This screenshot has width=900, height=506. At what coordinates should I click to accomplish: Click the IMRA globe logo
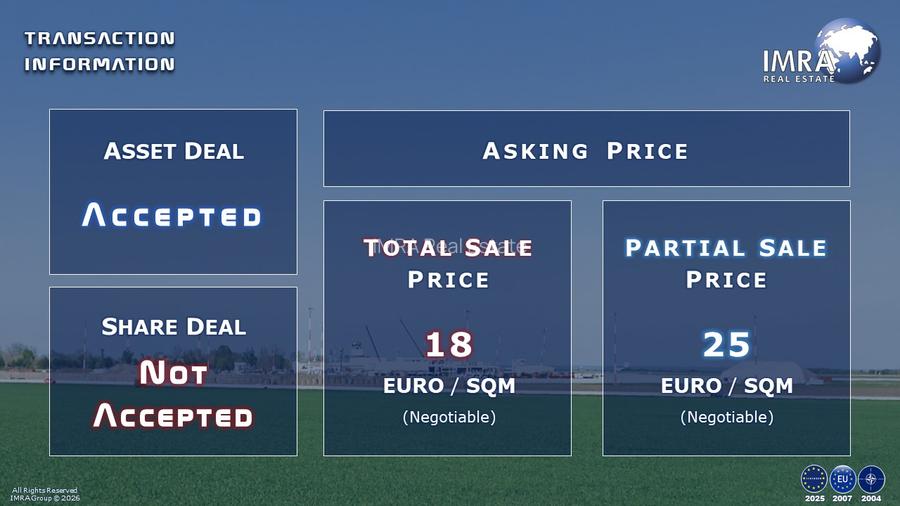click(x=849, y=50)
